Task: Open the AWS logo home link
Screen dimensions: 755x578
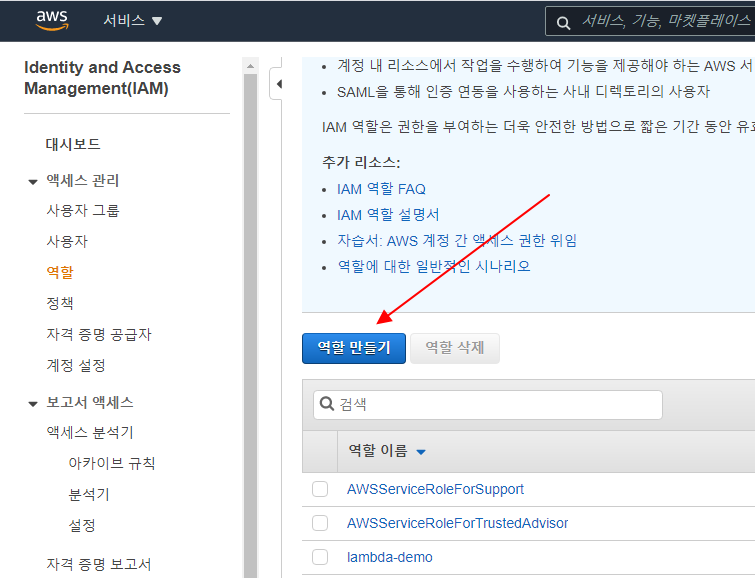Action: tap(52, 20)
